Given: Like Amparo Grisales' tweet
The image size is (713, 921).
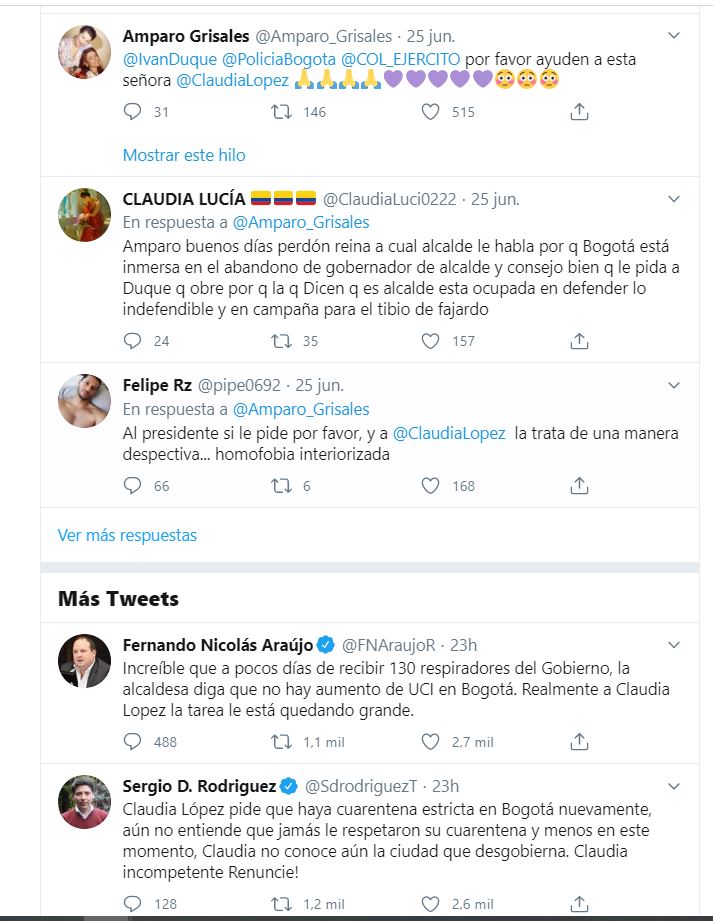Looking at the screenshot, I should (x=431, y=113).
